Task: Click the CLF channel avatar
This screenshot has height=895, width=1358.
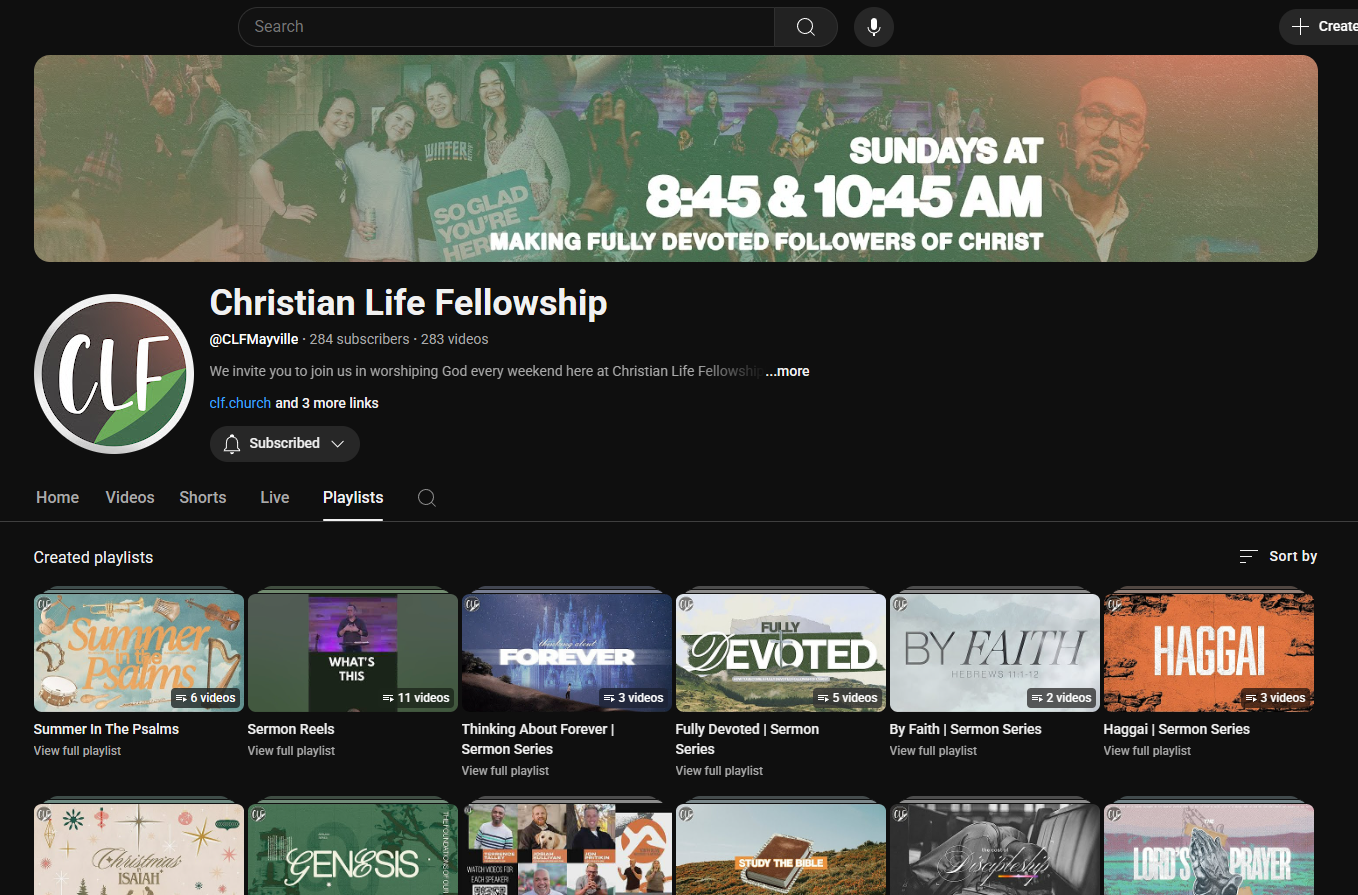Action: click(x=114, y=374)
